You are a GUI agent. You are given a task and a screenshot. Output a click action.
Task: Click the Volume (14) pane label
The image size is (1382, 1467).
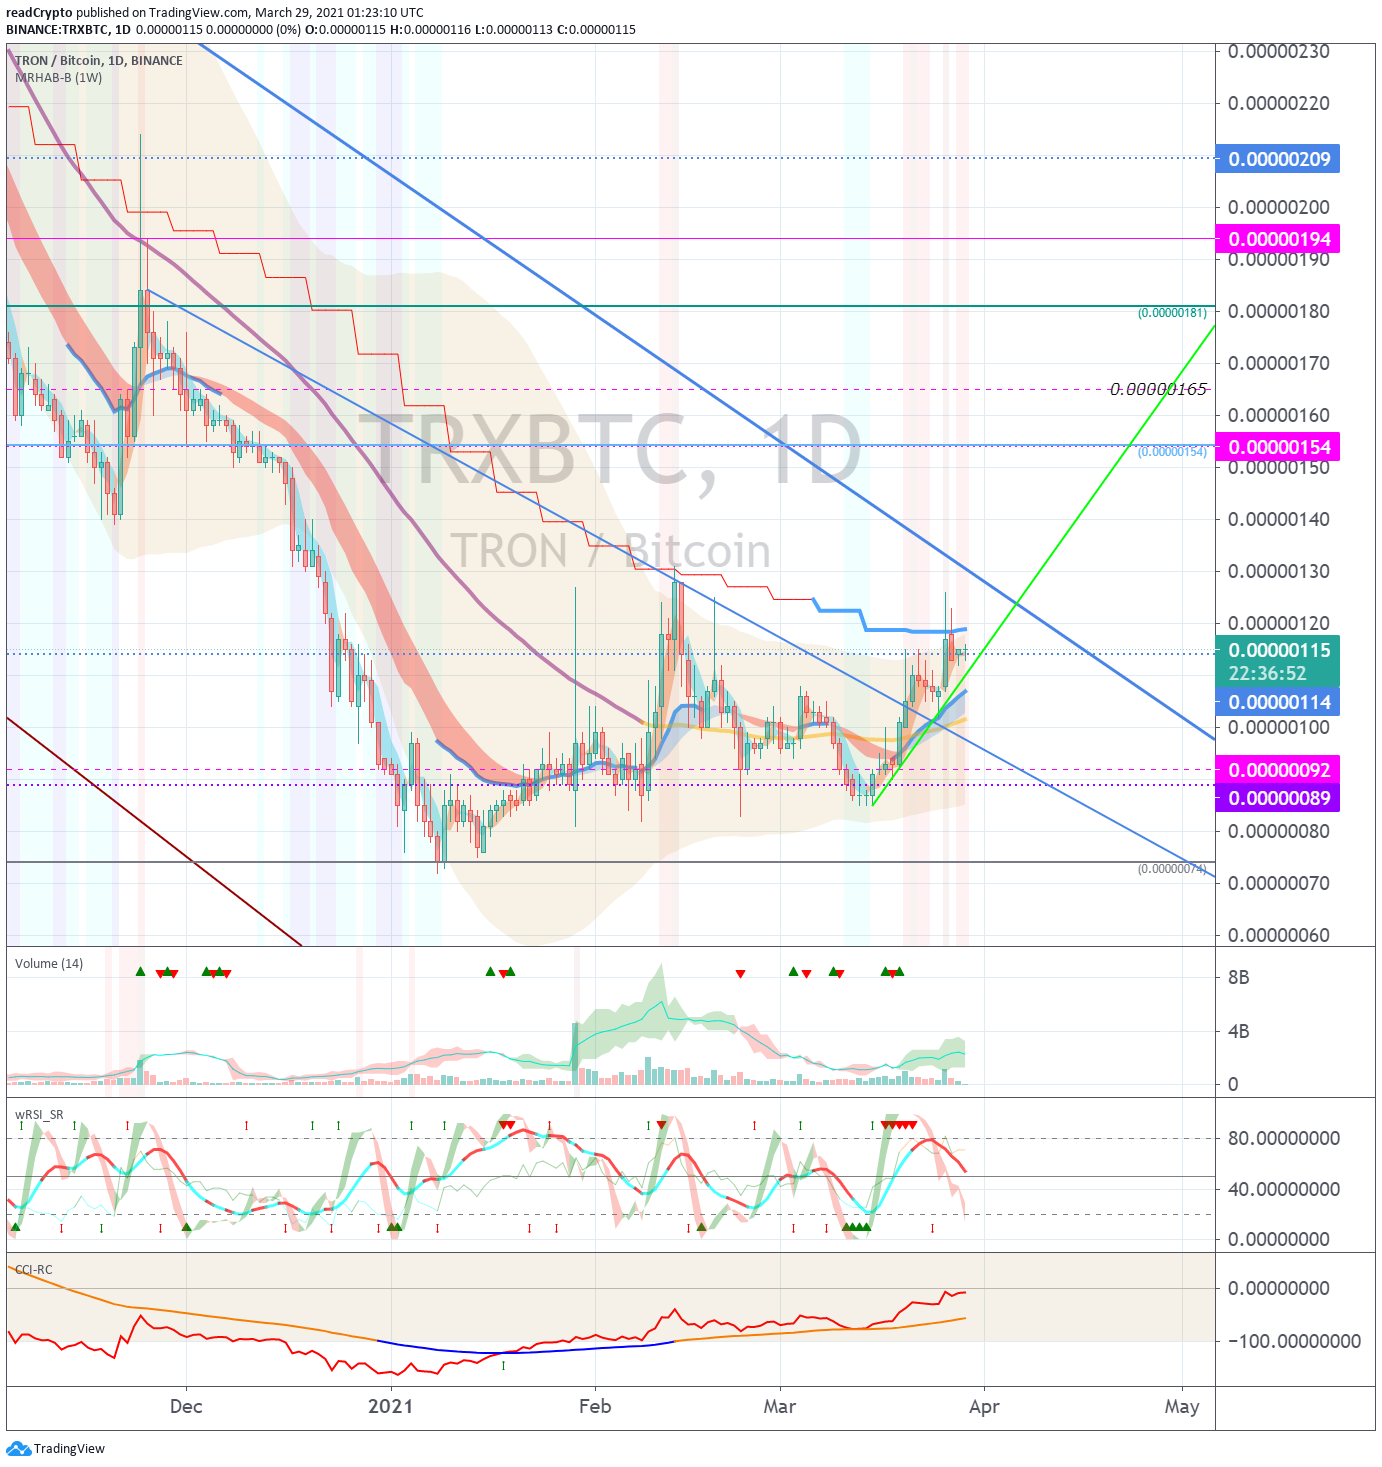click(49, 963)
